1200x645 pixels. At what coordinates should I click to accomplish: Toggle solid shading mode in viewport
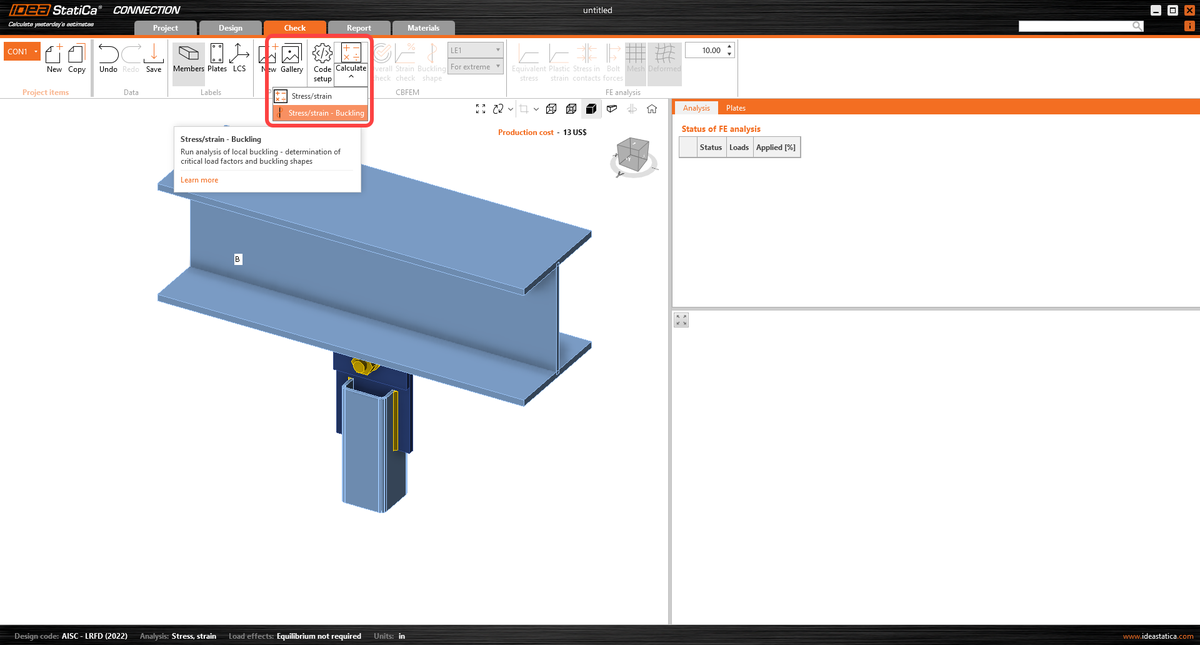[x=591, y=108]
